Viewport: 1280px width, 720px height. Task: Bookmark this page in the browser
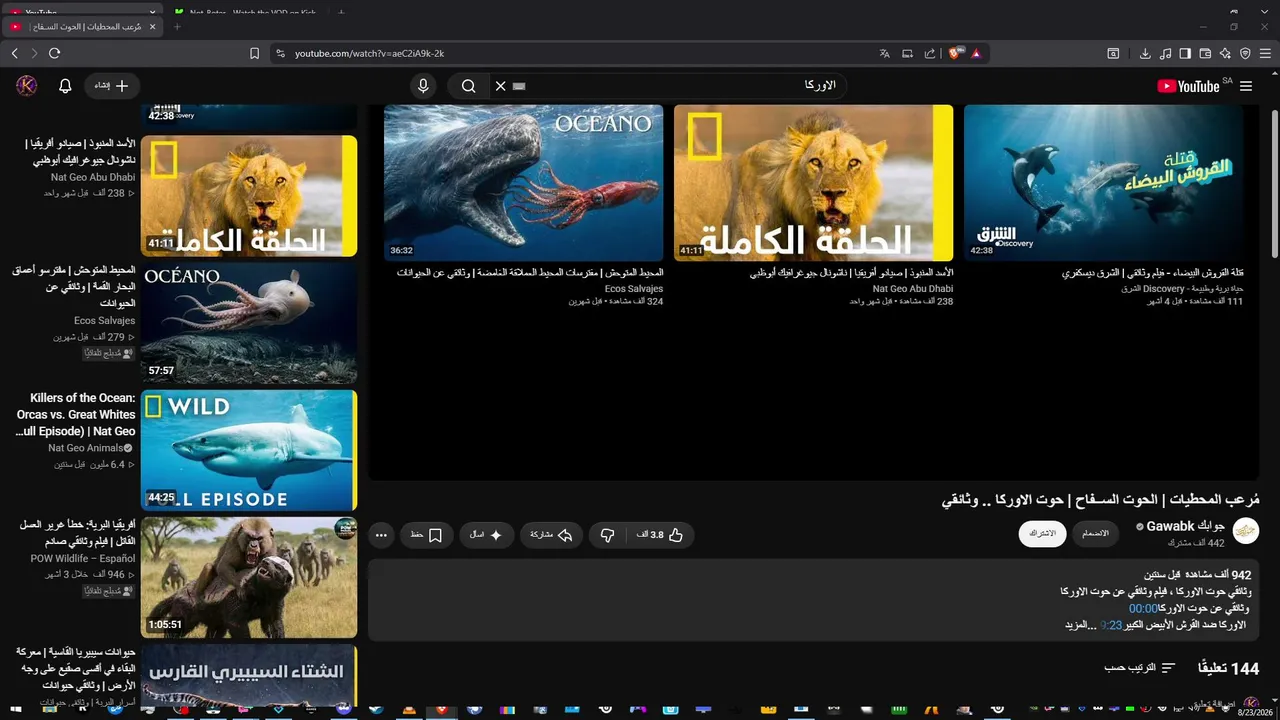coord(254,53)
